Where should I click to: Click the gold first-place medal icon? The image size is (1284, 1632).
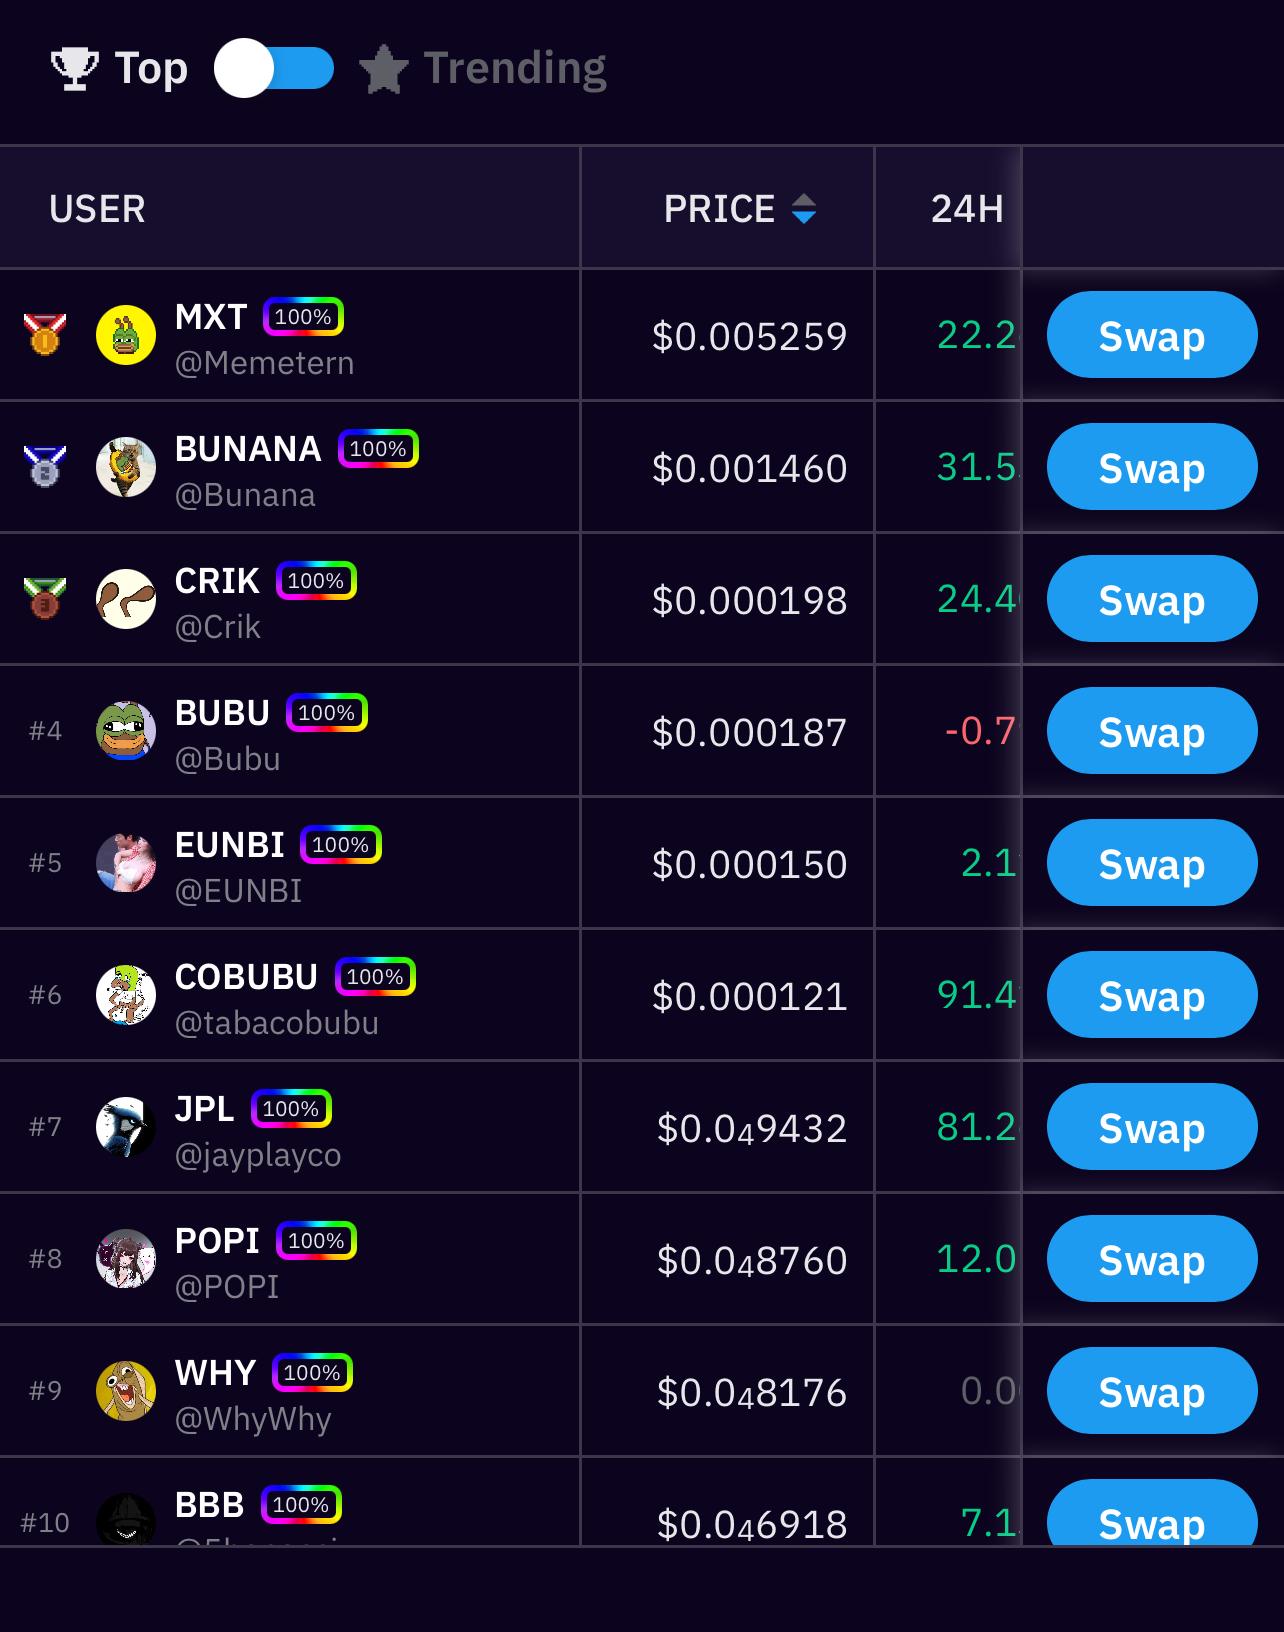[45, 334]
